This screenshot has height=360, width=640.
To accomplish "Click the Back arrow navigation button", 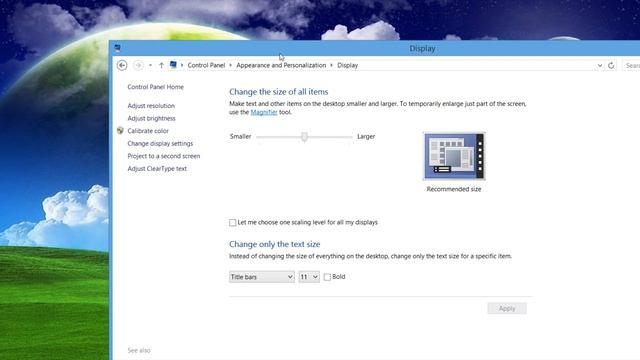I will click(x=122, y=65).
